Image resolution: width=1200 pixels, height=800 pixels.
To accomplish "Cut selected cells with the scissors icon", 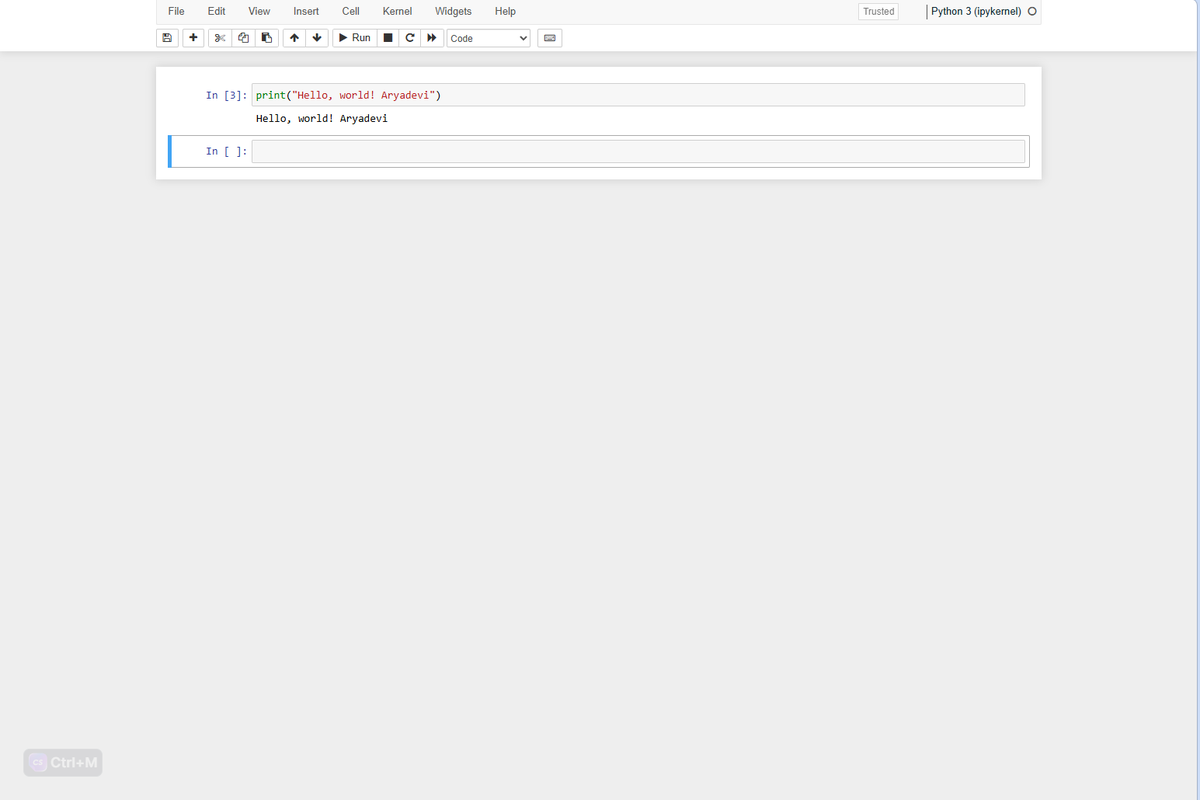I will pos(219,38).
